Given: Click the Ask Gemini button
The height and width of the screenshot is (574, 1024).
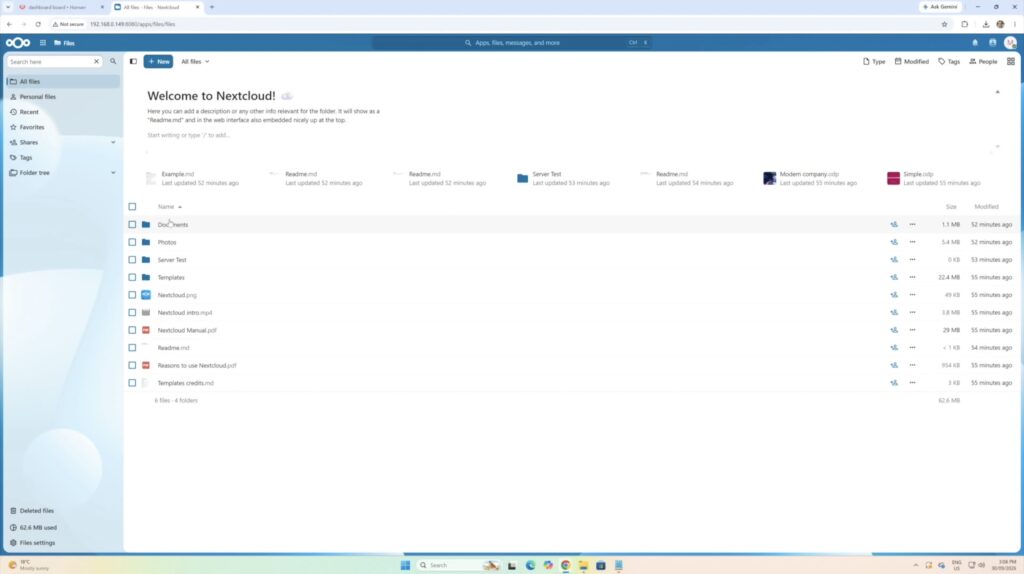Looking at the screenshot, I should (940, 7).
